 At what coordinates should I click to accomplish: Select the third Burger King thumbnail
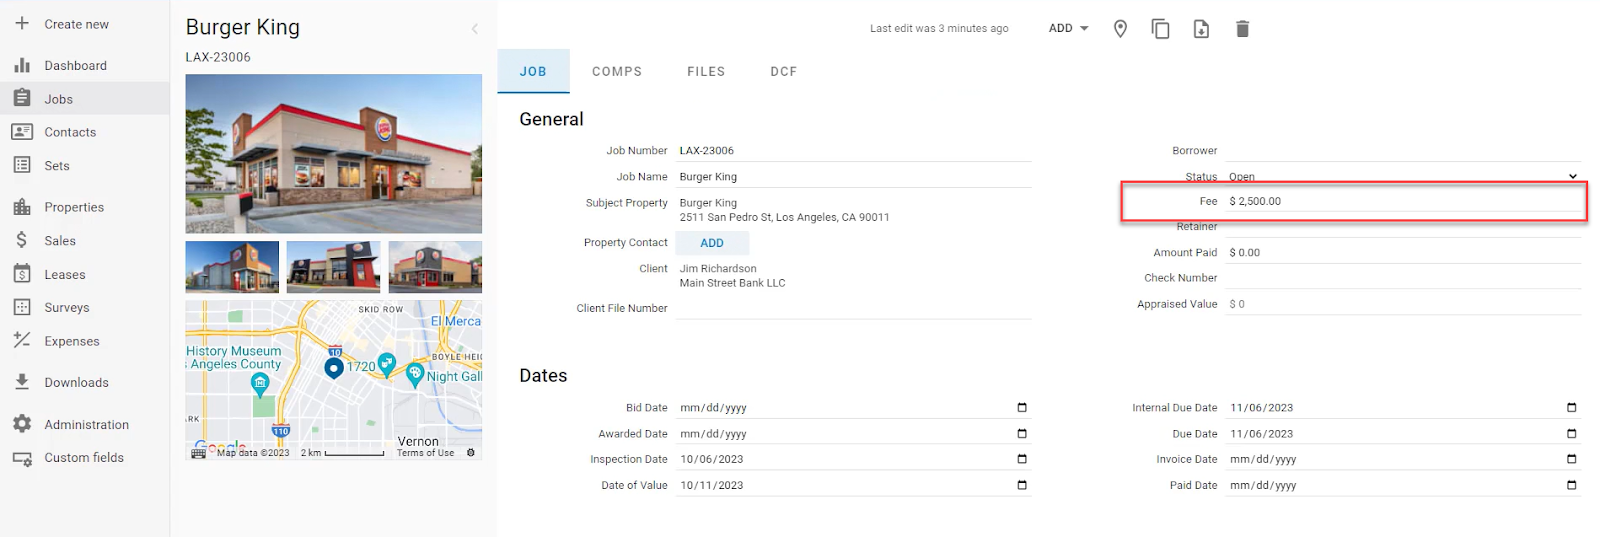click(x=435, y=267)
